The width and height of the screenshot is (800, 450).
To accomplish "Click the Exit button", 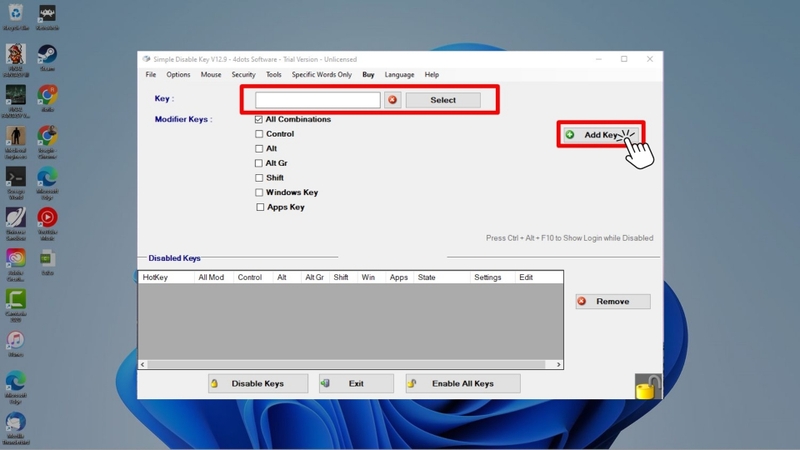I will pyautogui.click(x=356, y=384).
